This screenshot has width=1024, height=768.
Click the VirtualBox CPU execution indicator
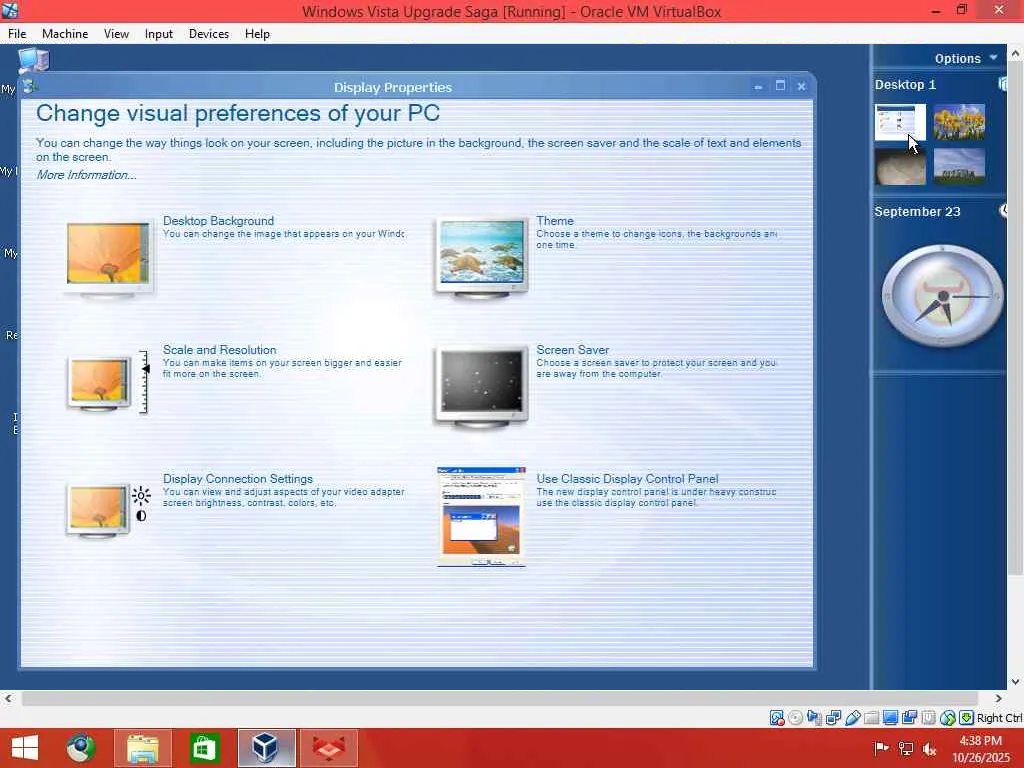pos(928,718)
